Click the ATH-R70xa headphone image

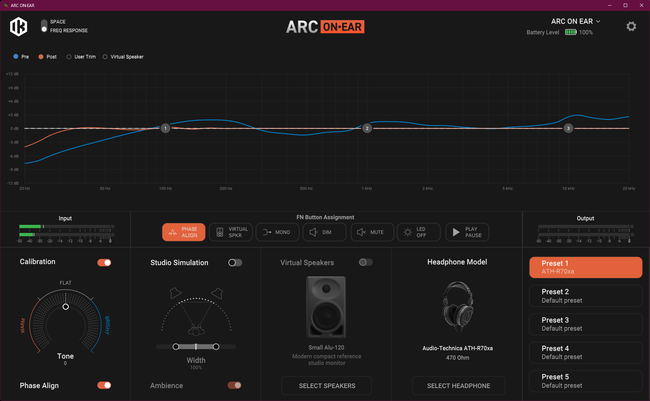tap(458, 307)
